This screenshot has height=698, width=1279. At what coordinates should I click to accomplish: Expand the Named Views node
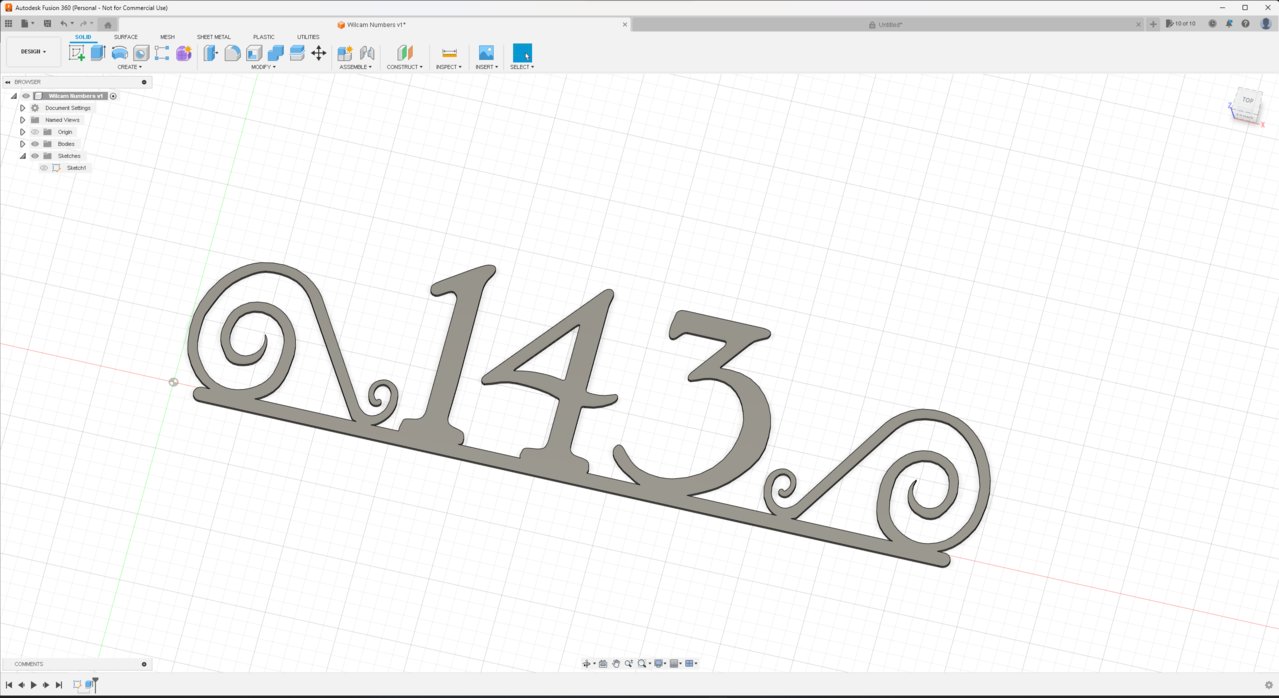pos(22,120)
